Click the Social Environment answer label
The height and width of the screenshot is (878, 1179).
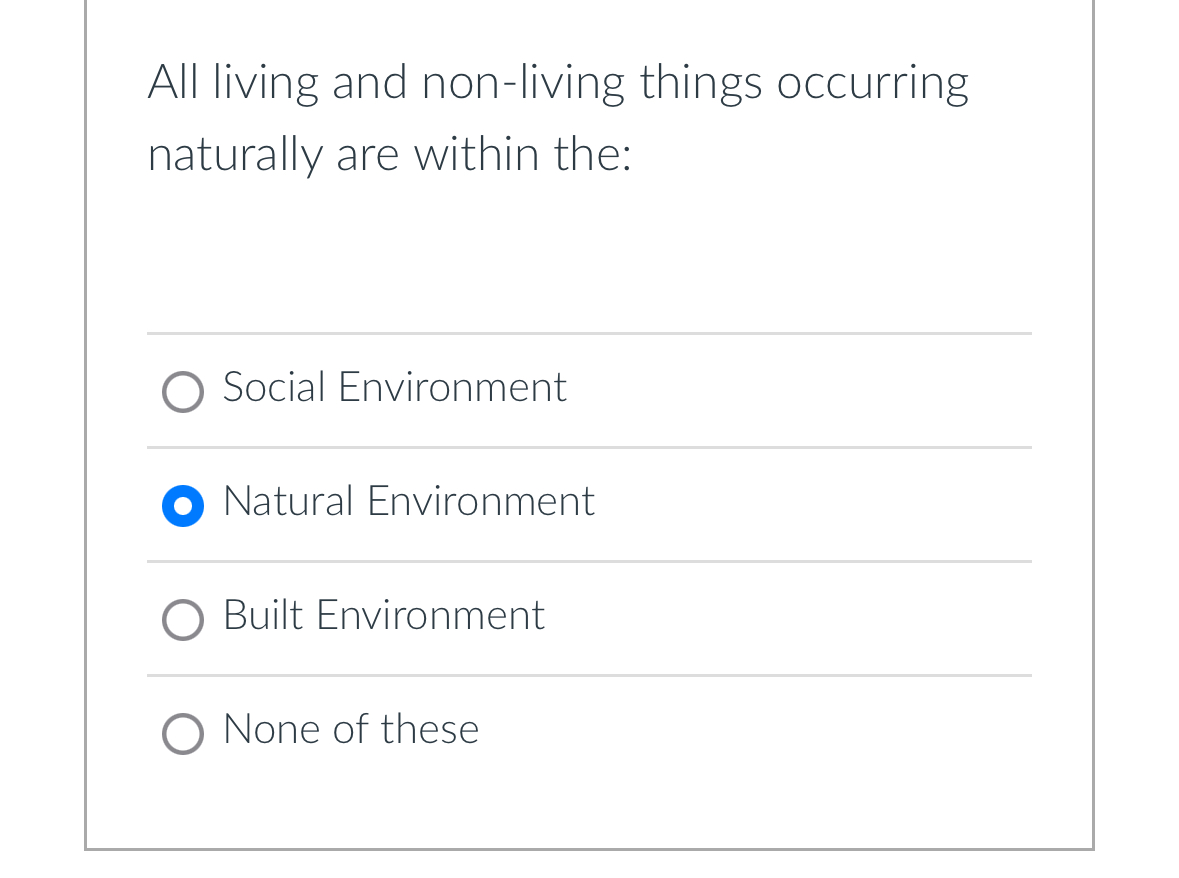pyautogui.click(x=394, y=388)
